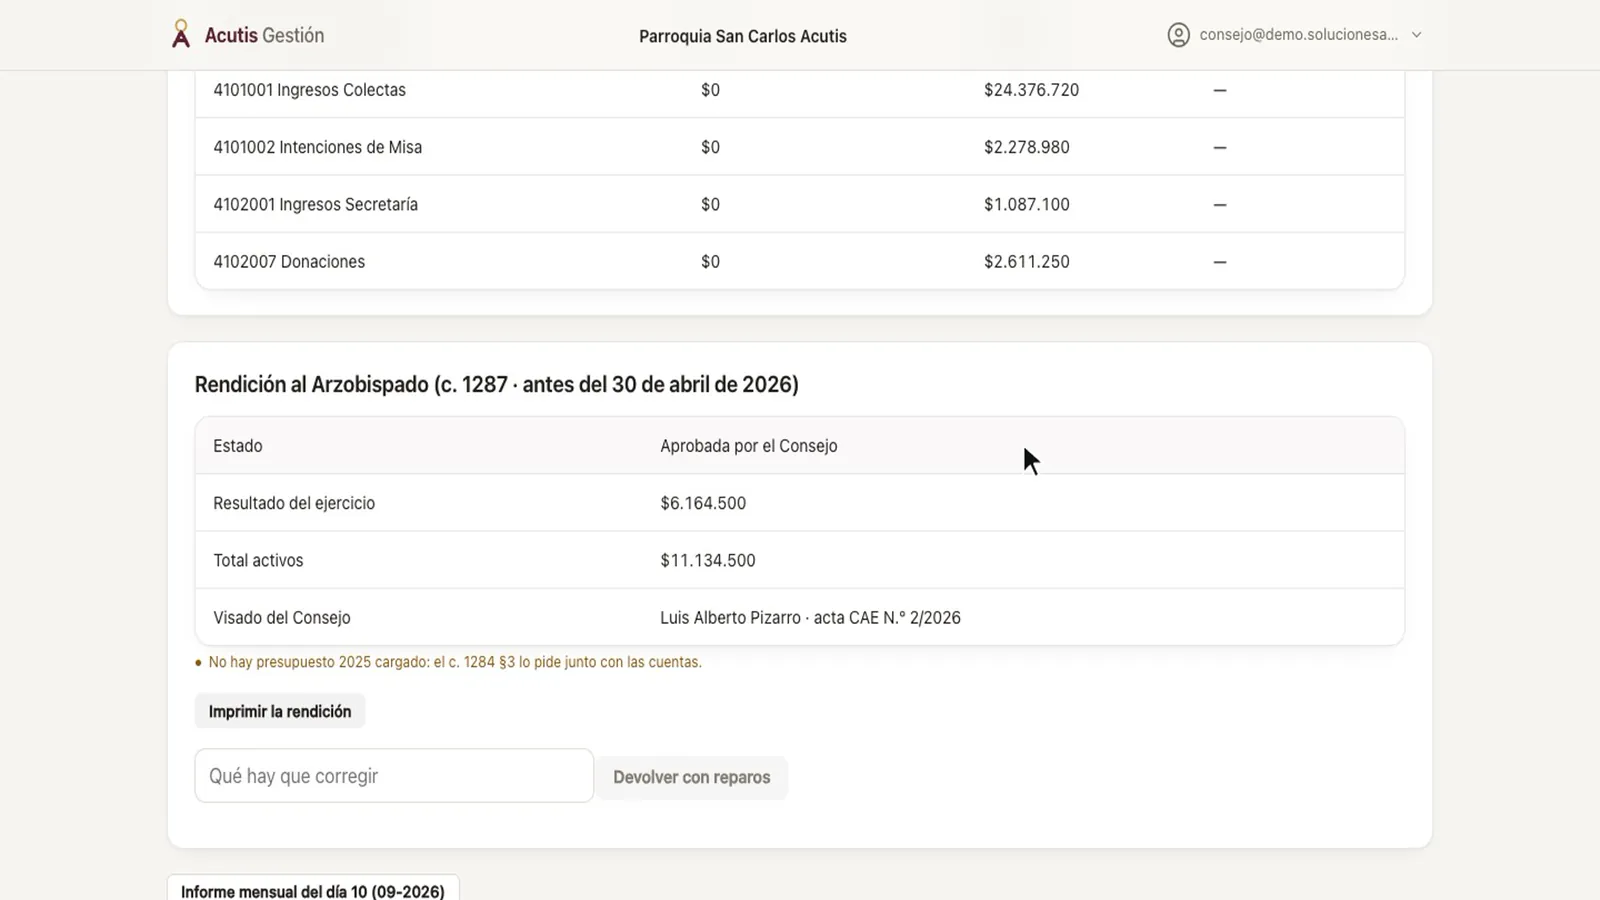Click the $2.278.980 amount cell

pos(1026,147)
